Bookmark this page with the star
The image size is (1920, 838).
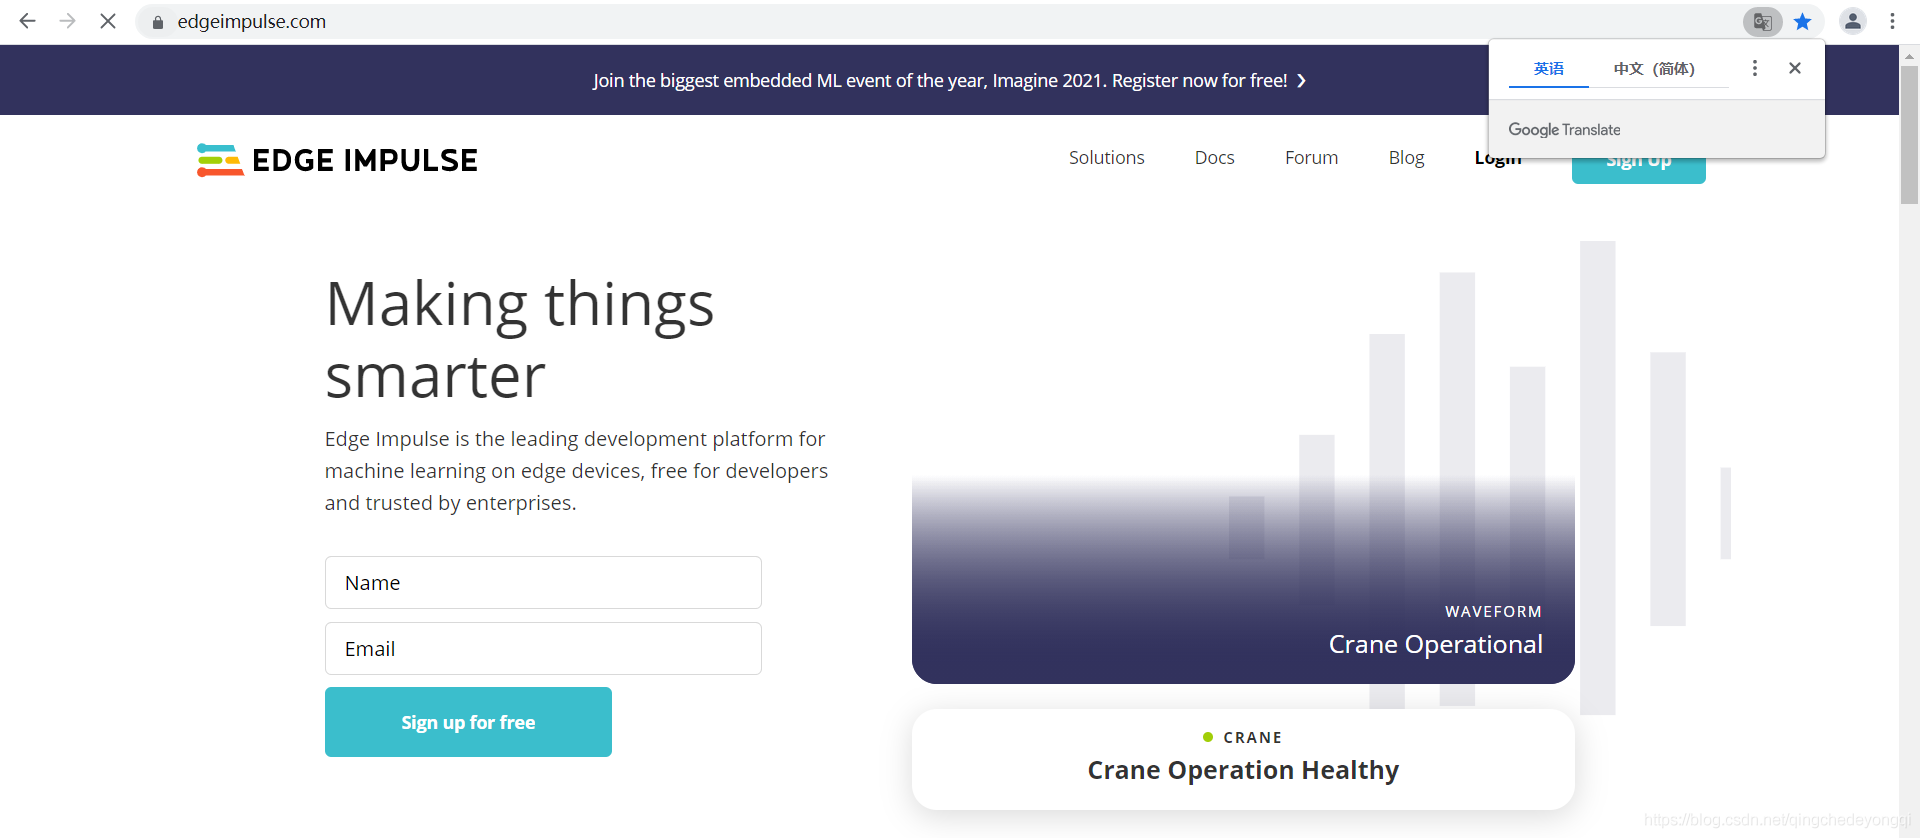(x=1802, y=21)
